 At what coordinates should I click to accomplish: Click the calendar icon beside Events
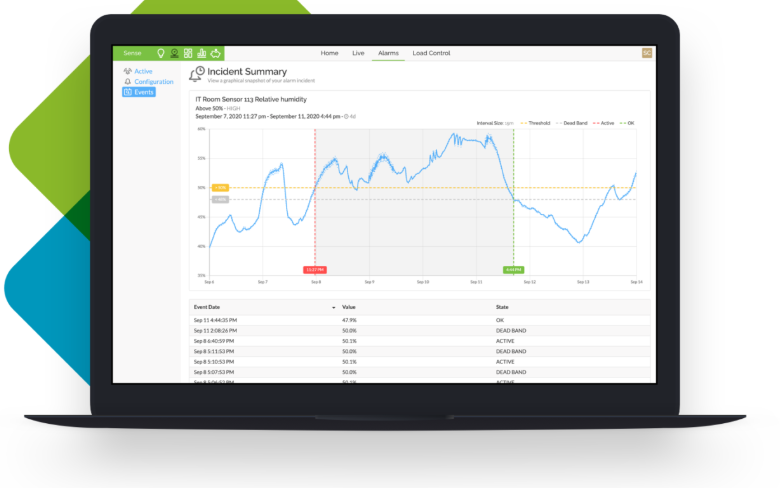pos(128,92)
